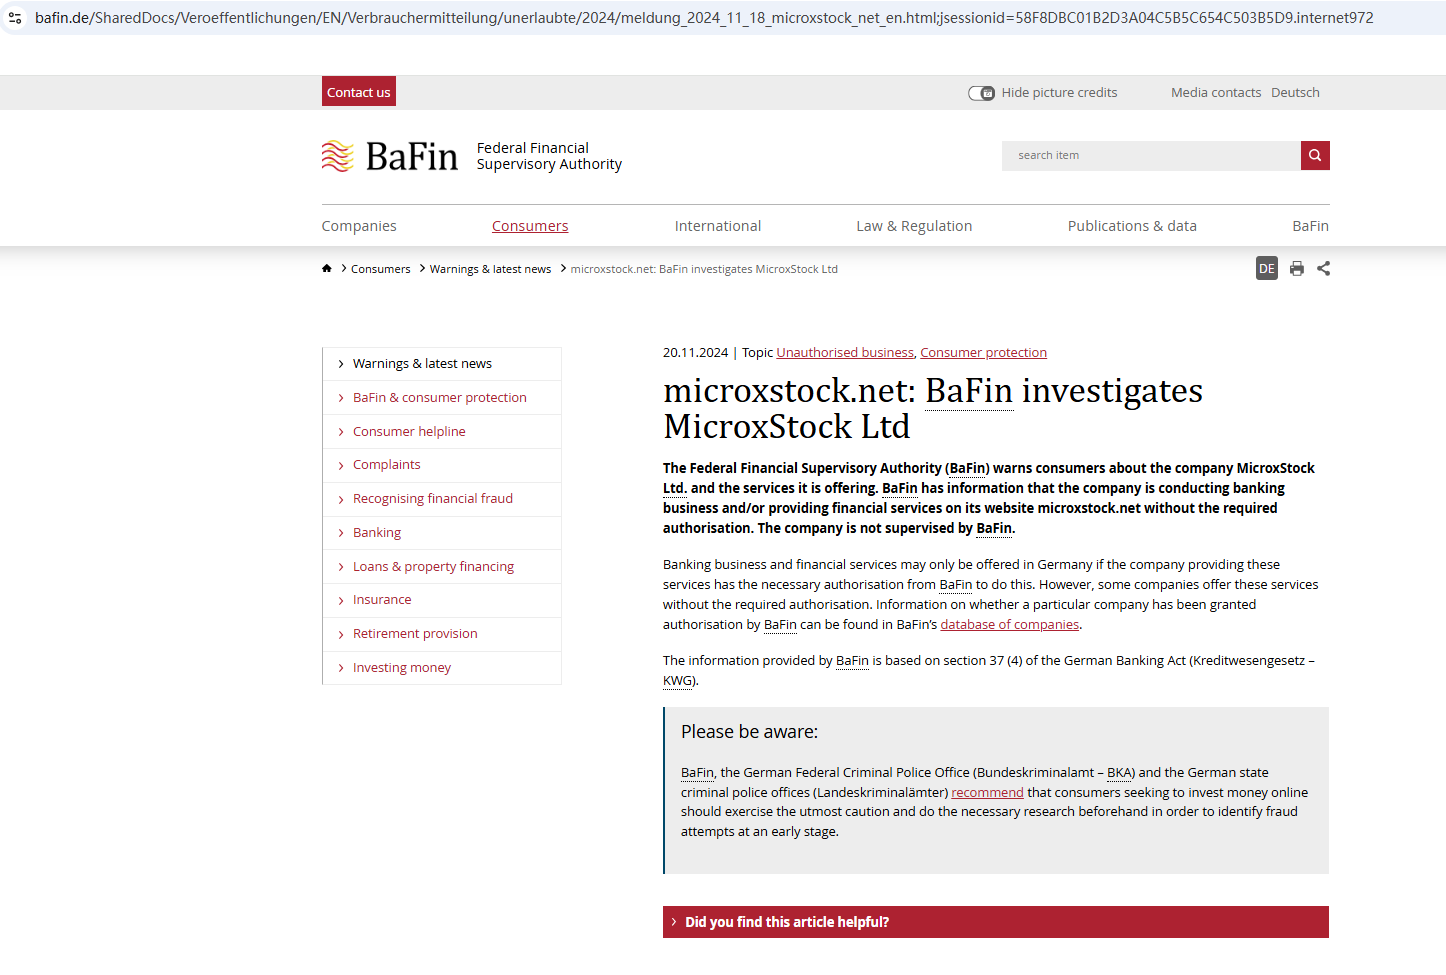Open Investing money sidebar item
Screen dimensions: 1446x975
coord(402,668)
